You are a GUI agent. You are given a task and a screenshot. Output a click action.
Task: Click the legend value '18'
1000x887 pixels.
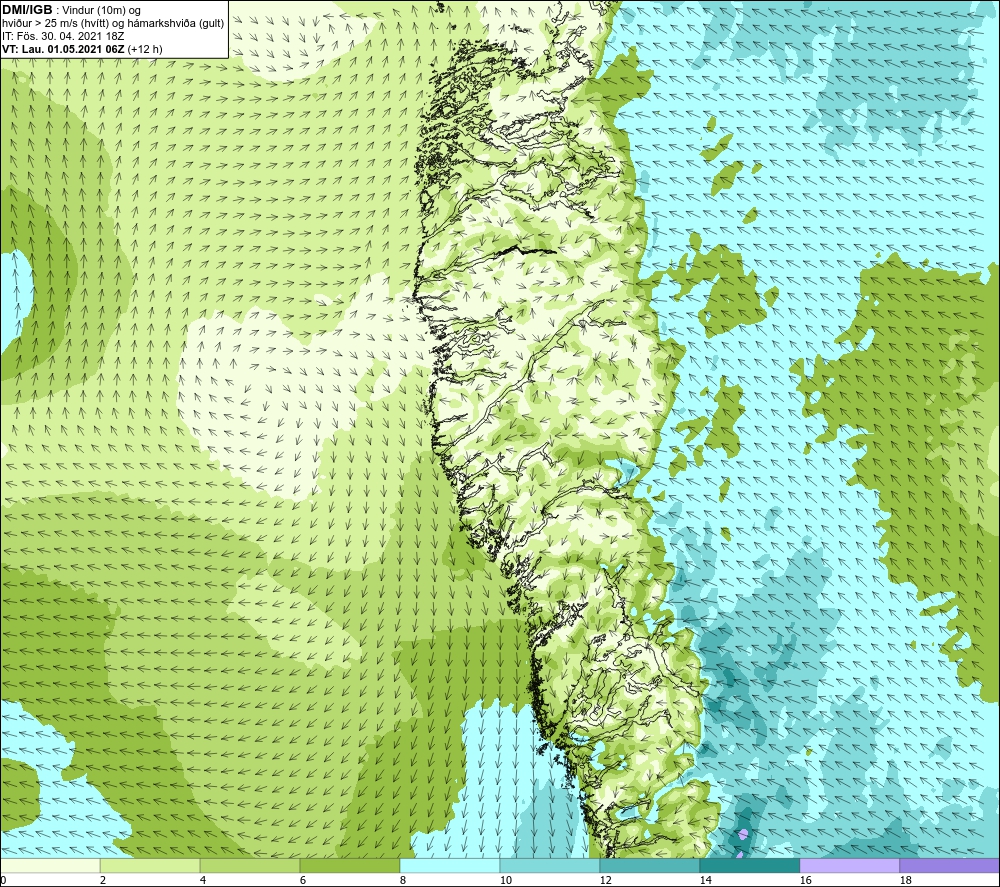[905, 880]
